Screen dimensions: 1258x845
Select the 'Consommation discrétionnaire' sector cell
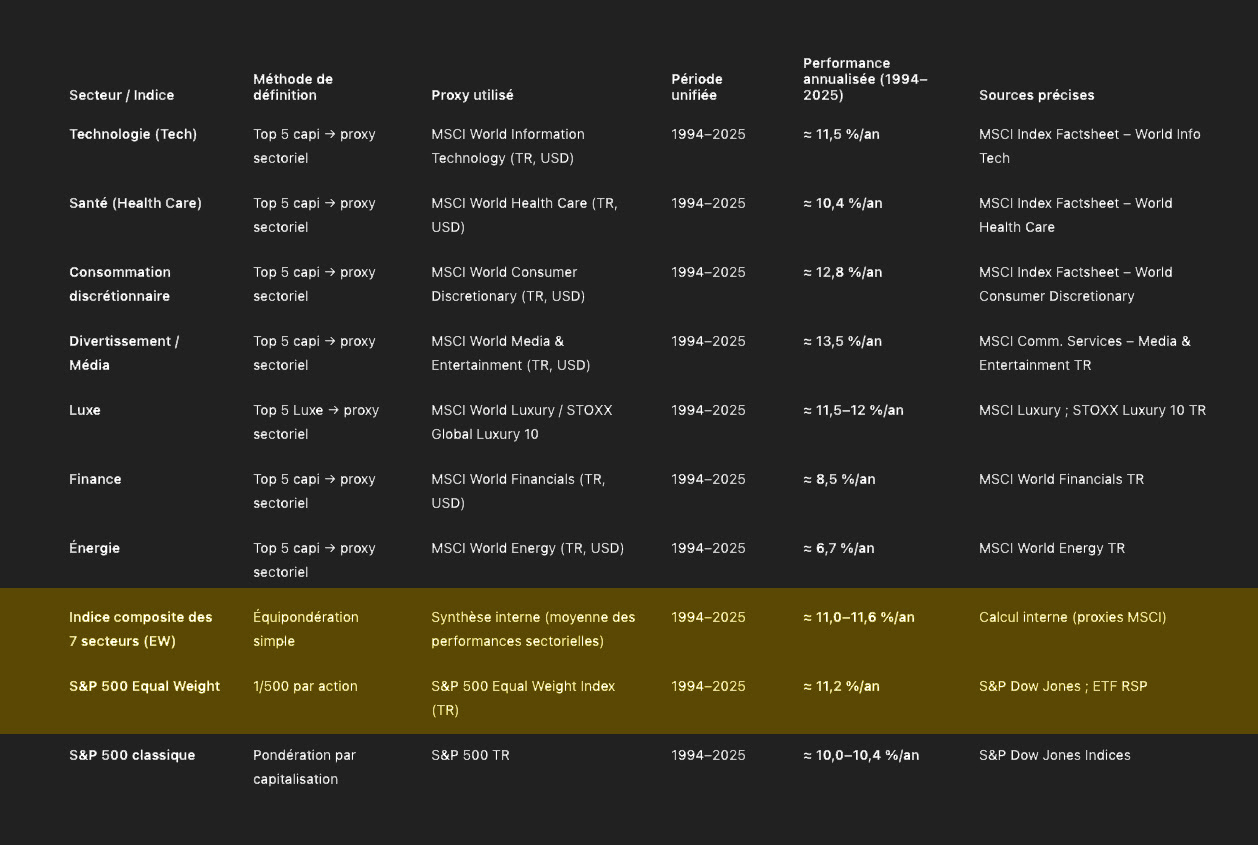pyautogui.click(x=120, y=284)
